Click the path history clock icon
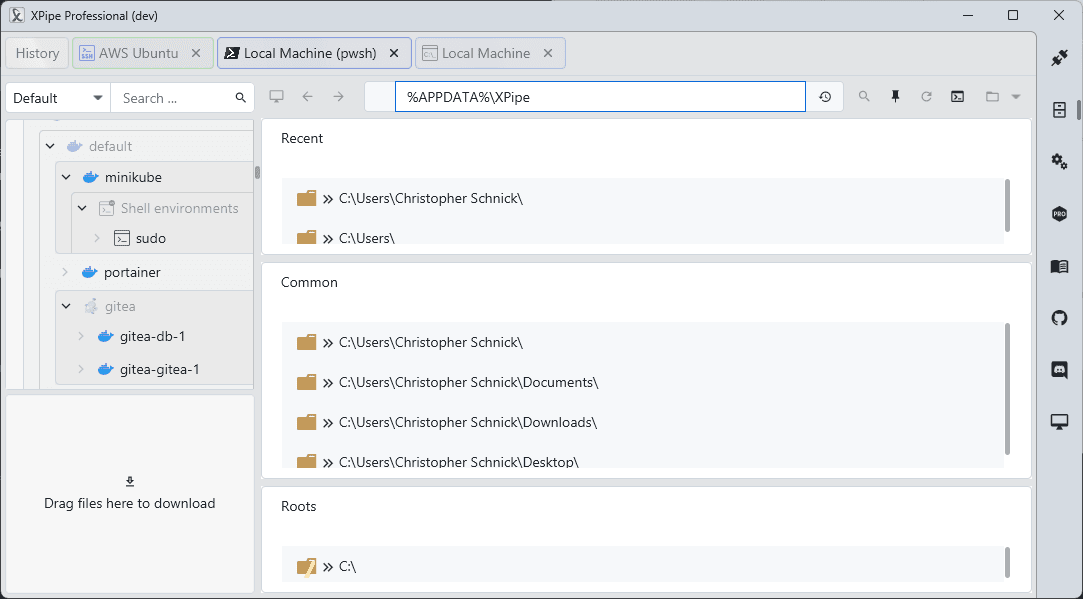 coord(825,97)
